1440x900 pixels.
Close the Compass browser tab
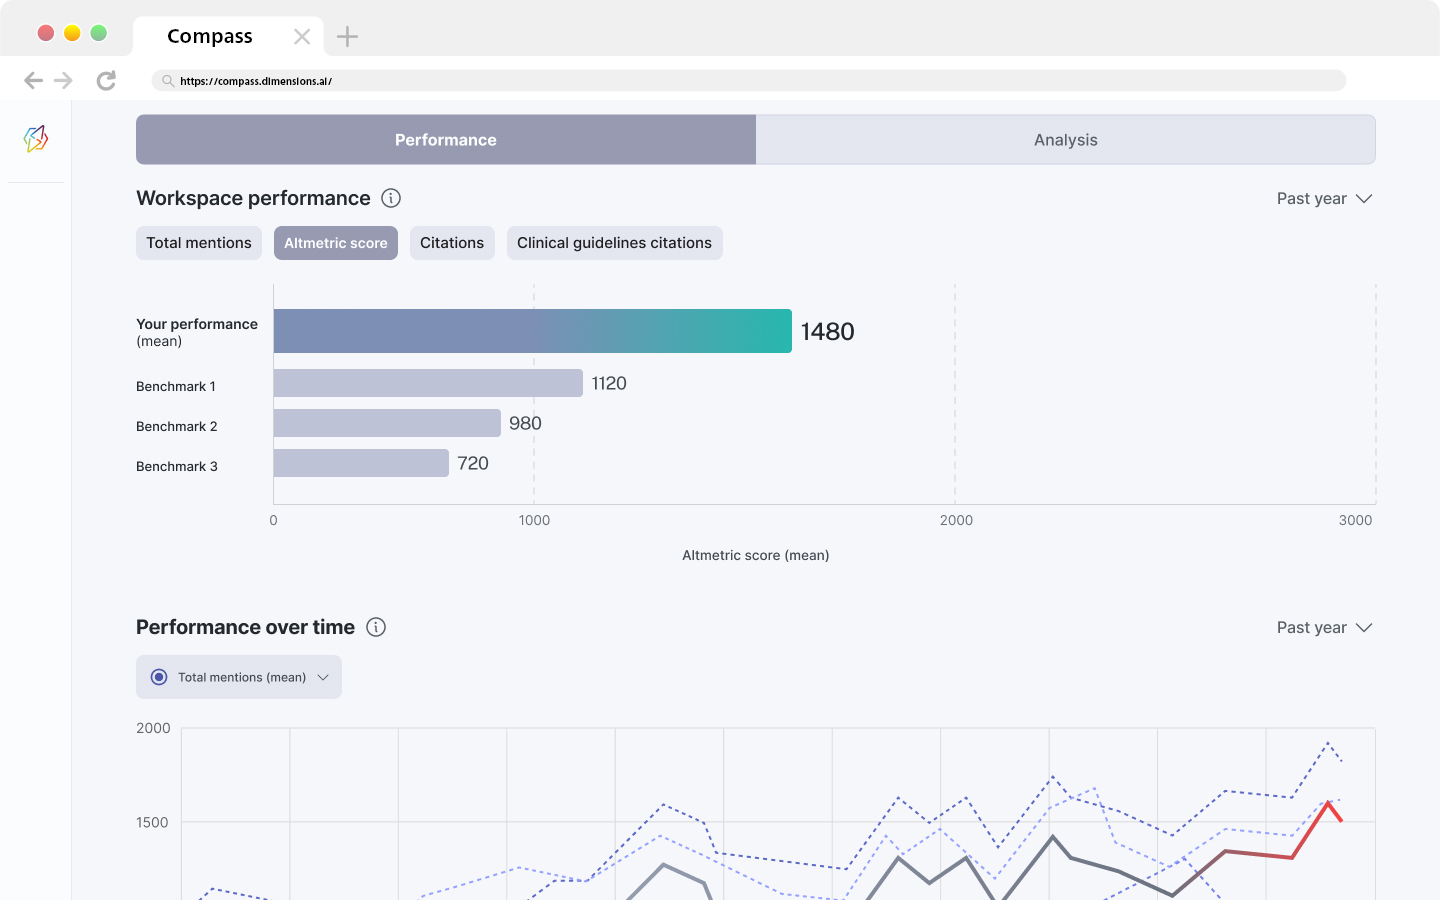[302, 37]
